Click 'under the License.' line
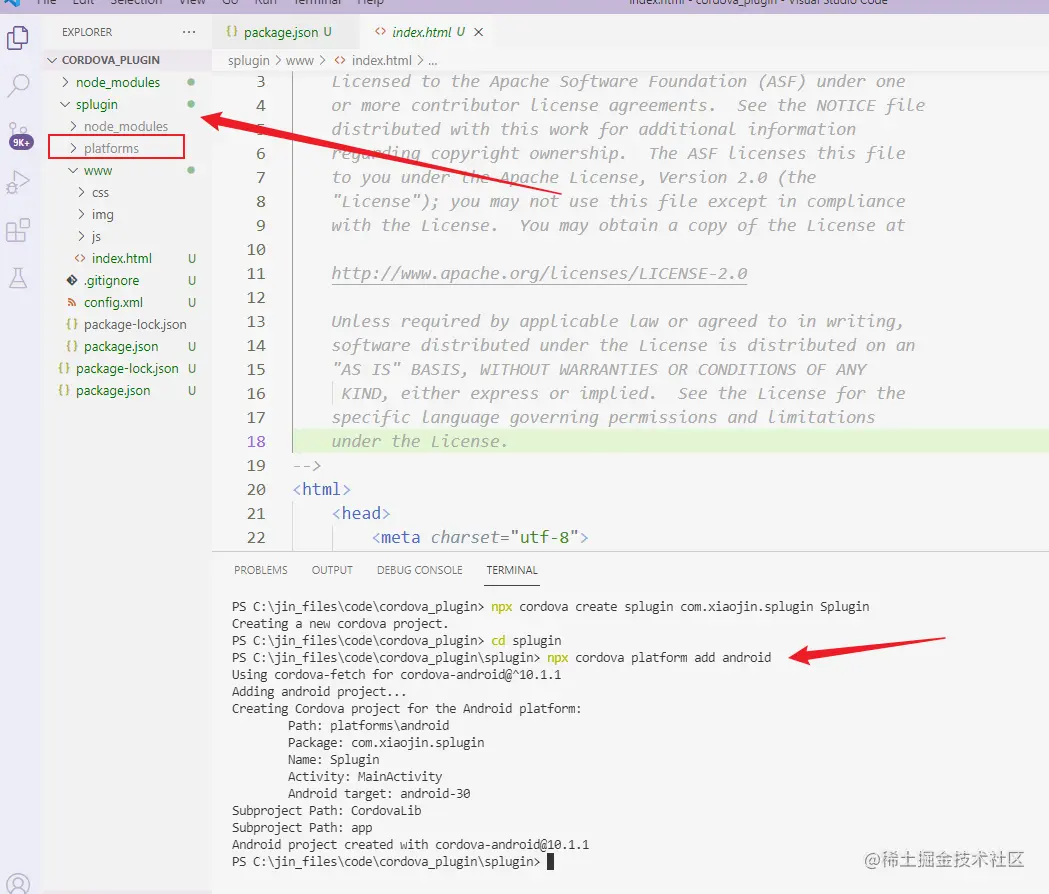This screenshot has height=894, width=1049. 419,442
